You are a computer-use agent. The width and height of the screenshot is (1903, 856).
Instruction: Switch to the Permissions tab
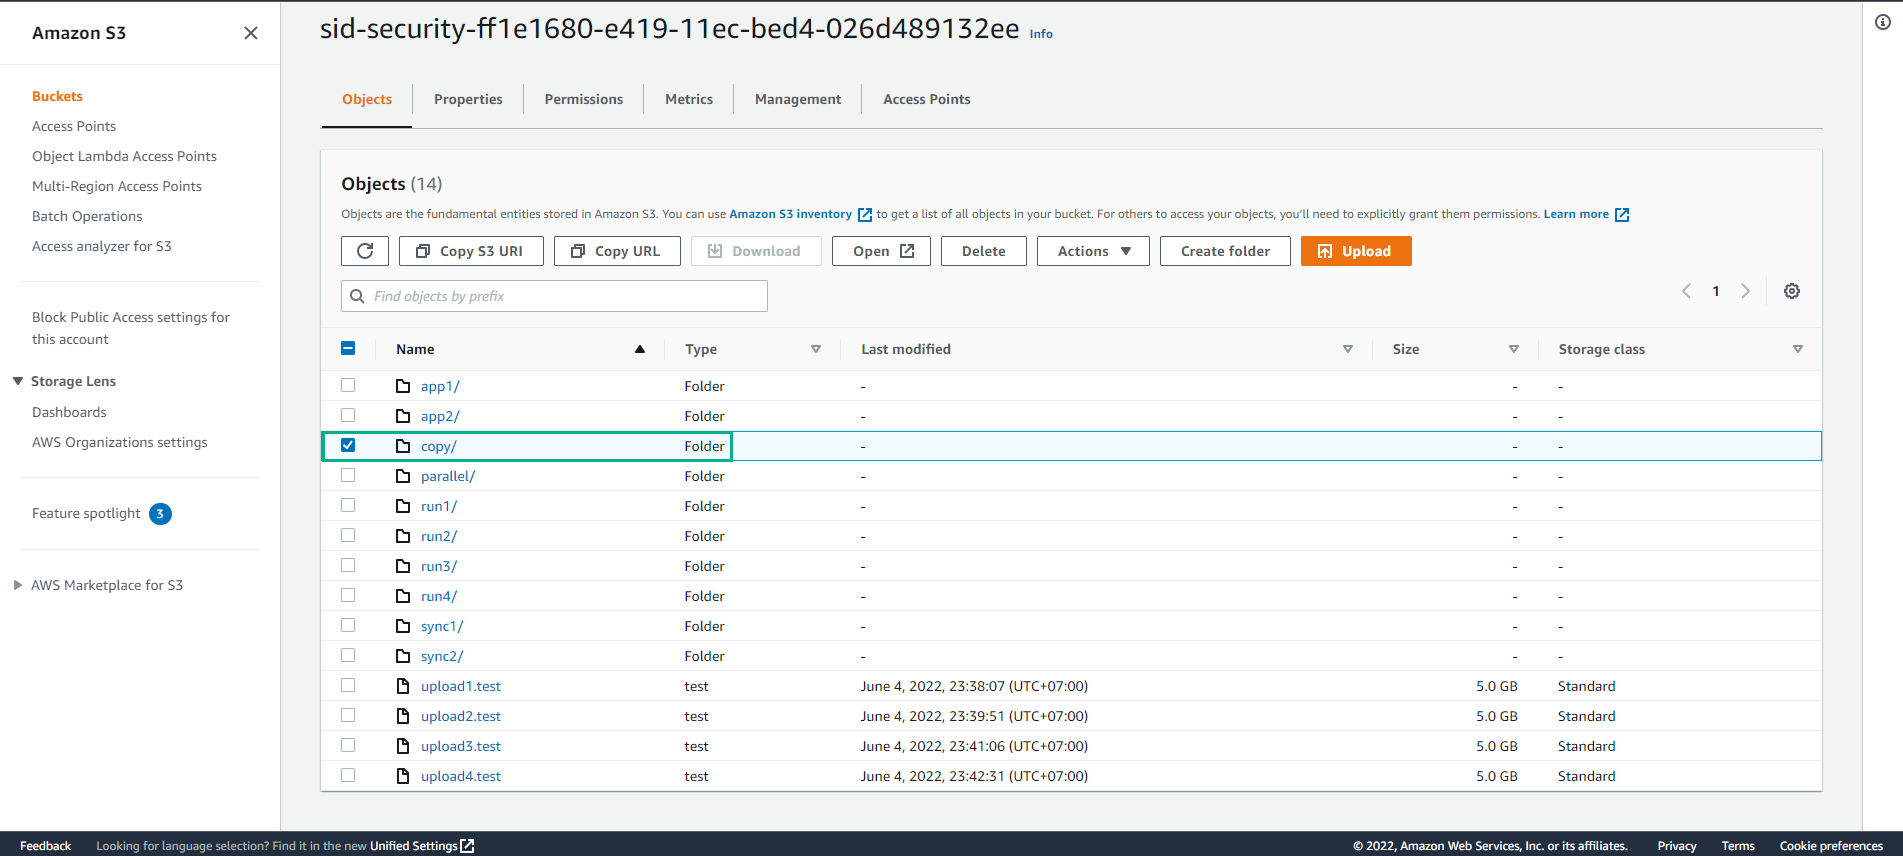[584, 99]
